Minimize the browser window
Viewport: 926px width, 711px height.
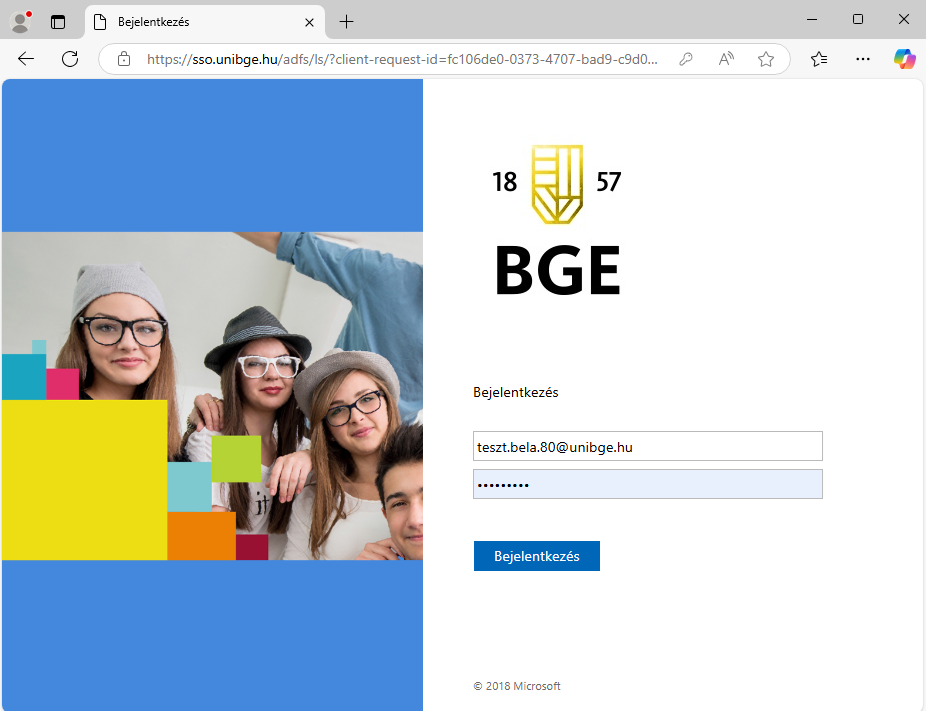(x=812, y=19)
